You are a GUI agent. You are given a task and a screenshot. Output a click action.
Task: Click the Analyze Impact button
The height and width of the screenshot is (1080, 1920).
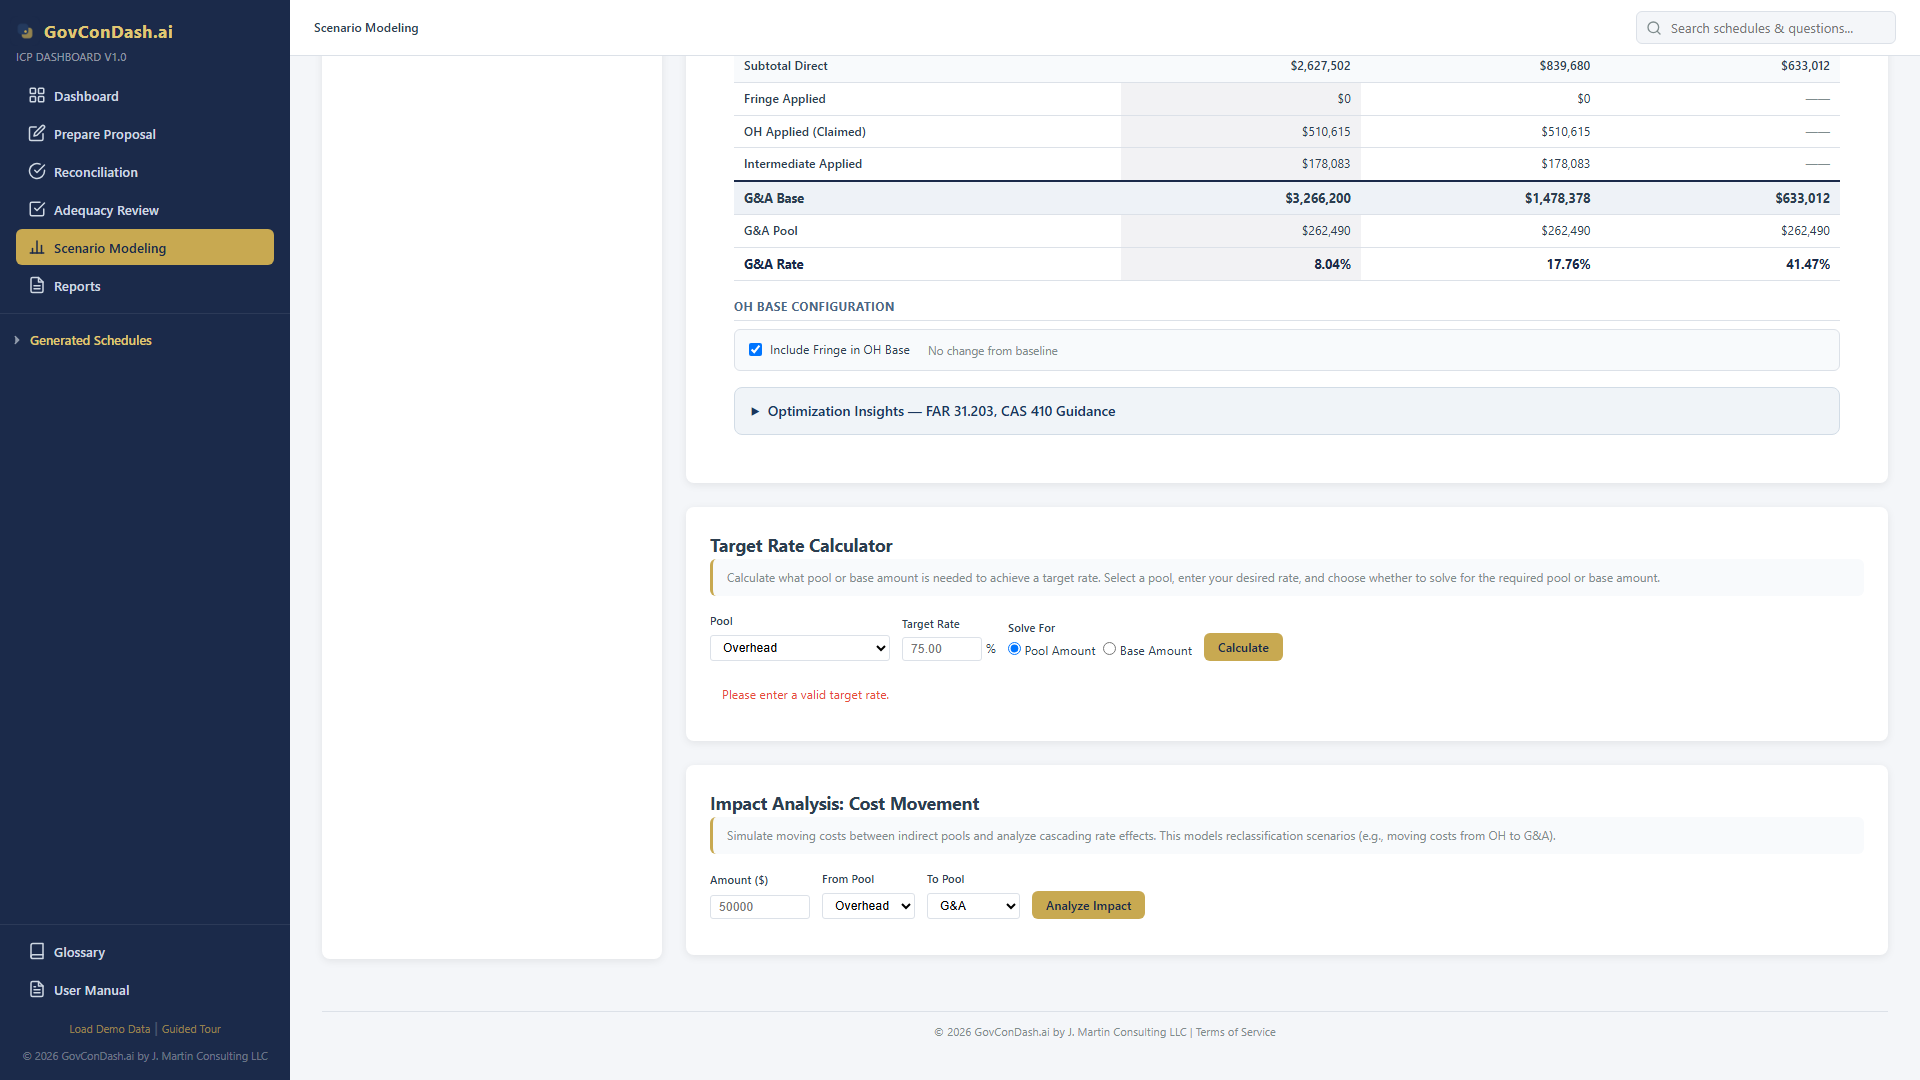pyautogui.click(x=1088, y=906)
